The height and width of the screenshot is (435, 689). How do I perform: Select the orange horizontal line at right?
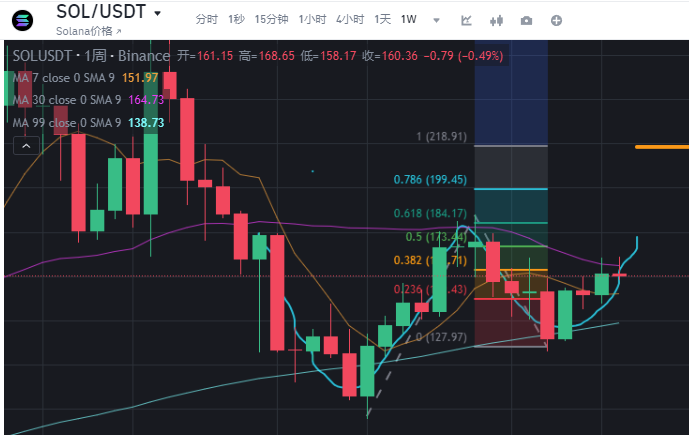click(x=662, y=147)
